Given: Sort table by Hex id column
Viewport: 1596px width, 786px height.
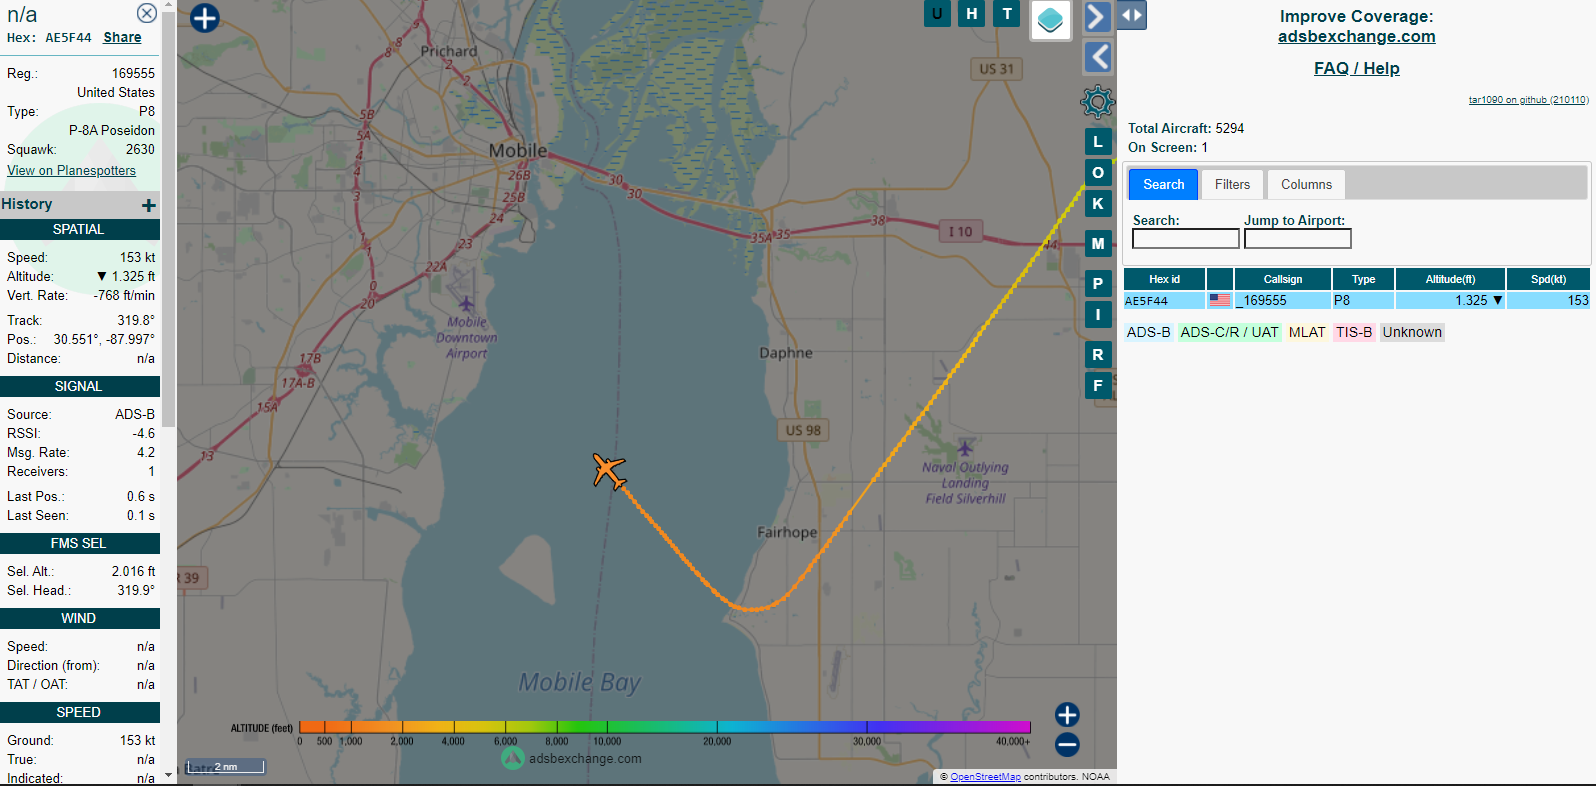Looking at the screenshot, I should click(x=1164, y=279).
